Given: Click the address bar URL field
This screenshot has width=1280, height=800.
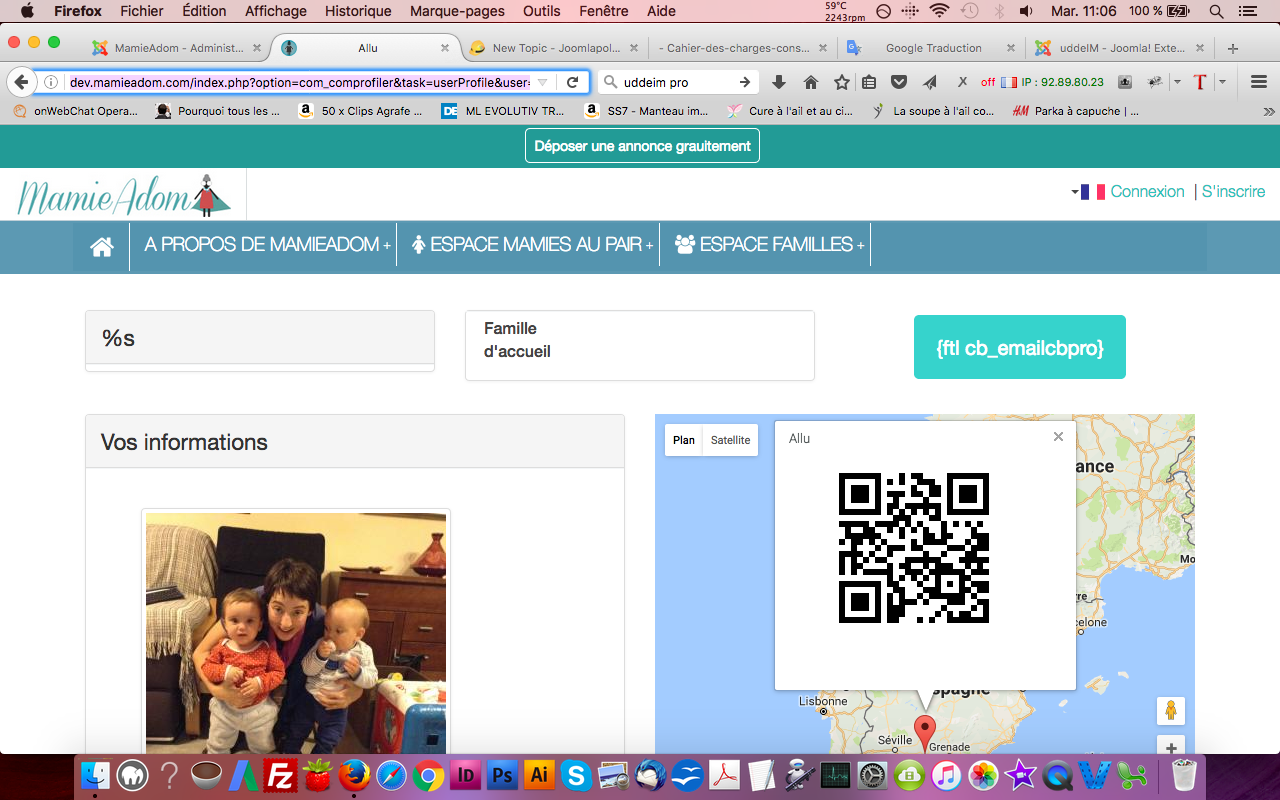Looking at the screenshot, I should click(297, 82).
